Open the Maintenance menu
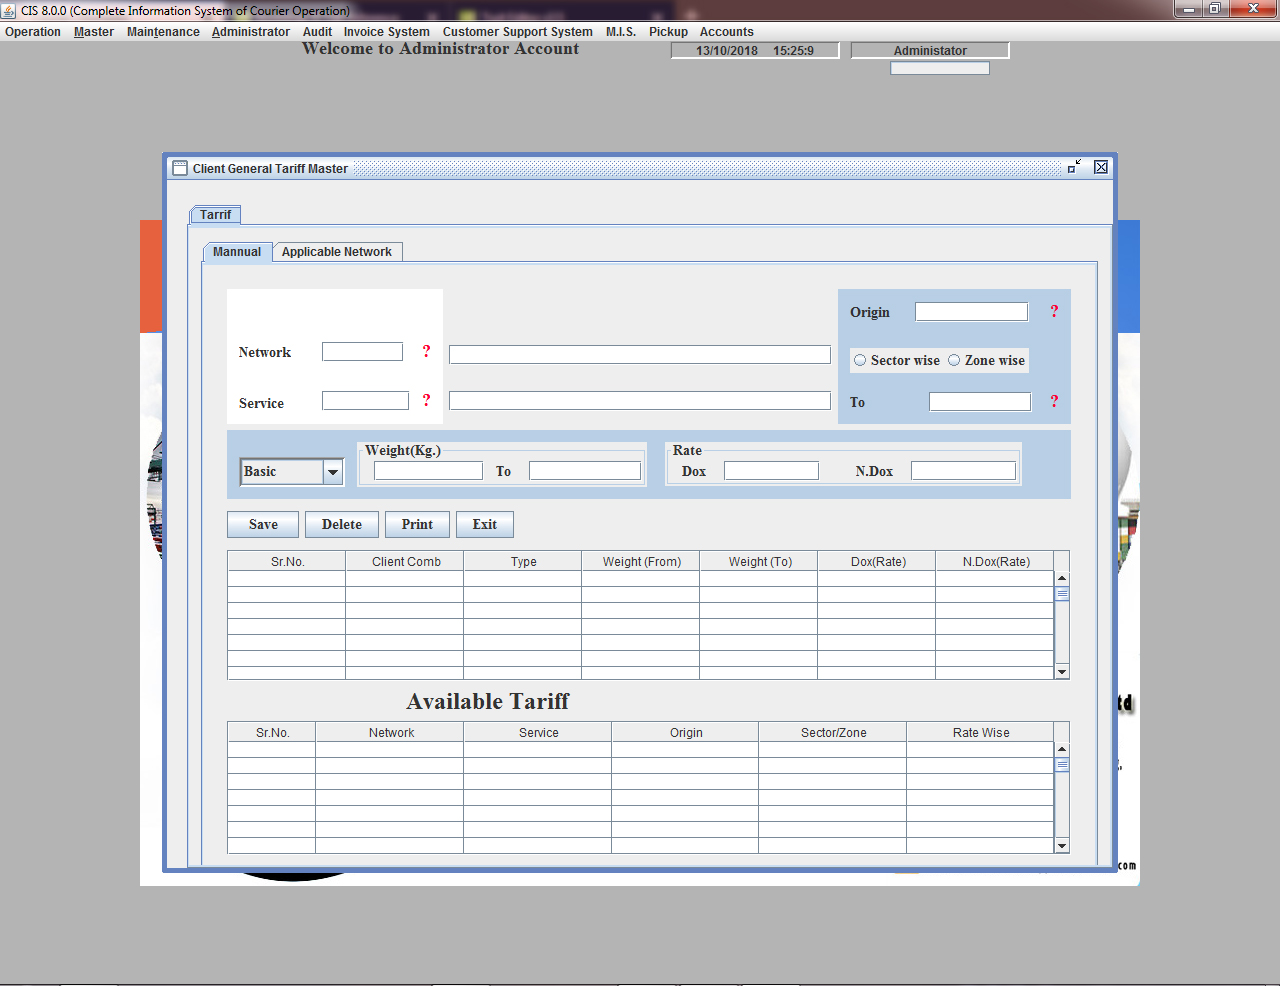The image size is (1280, 986). point(163,32)
